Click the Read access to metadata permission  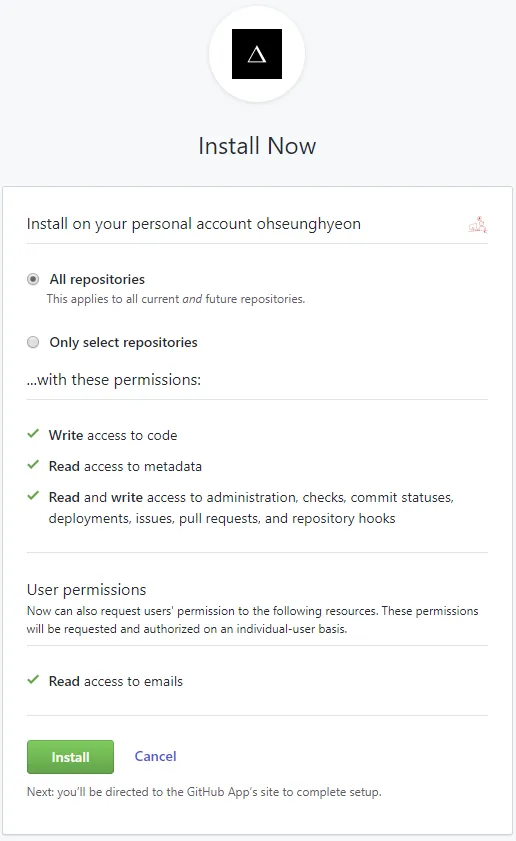click(125, 467)
